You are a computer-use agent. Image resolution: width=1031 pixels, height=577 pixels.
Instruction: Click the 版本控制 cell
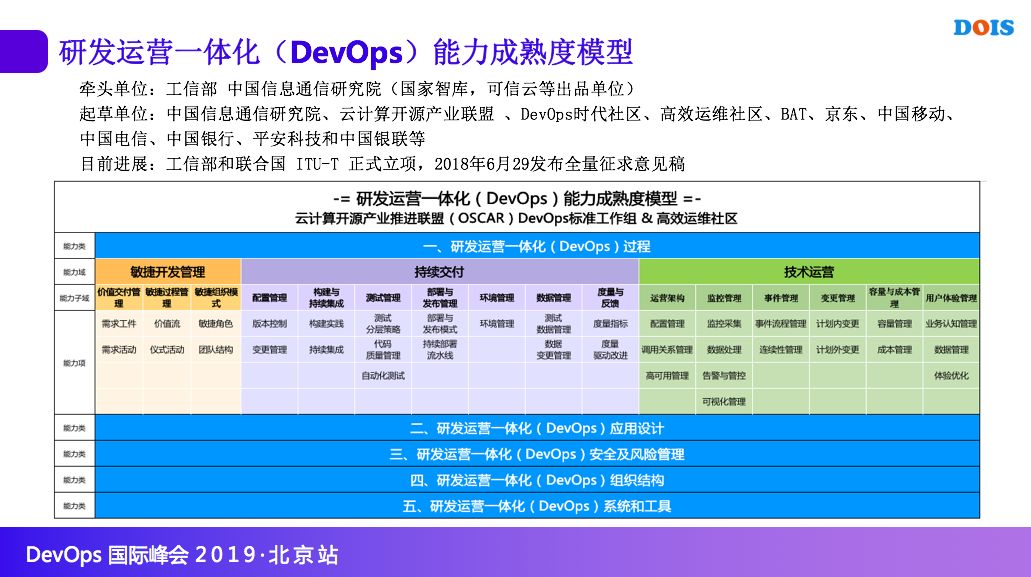click(270, 323)
